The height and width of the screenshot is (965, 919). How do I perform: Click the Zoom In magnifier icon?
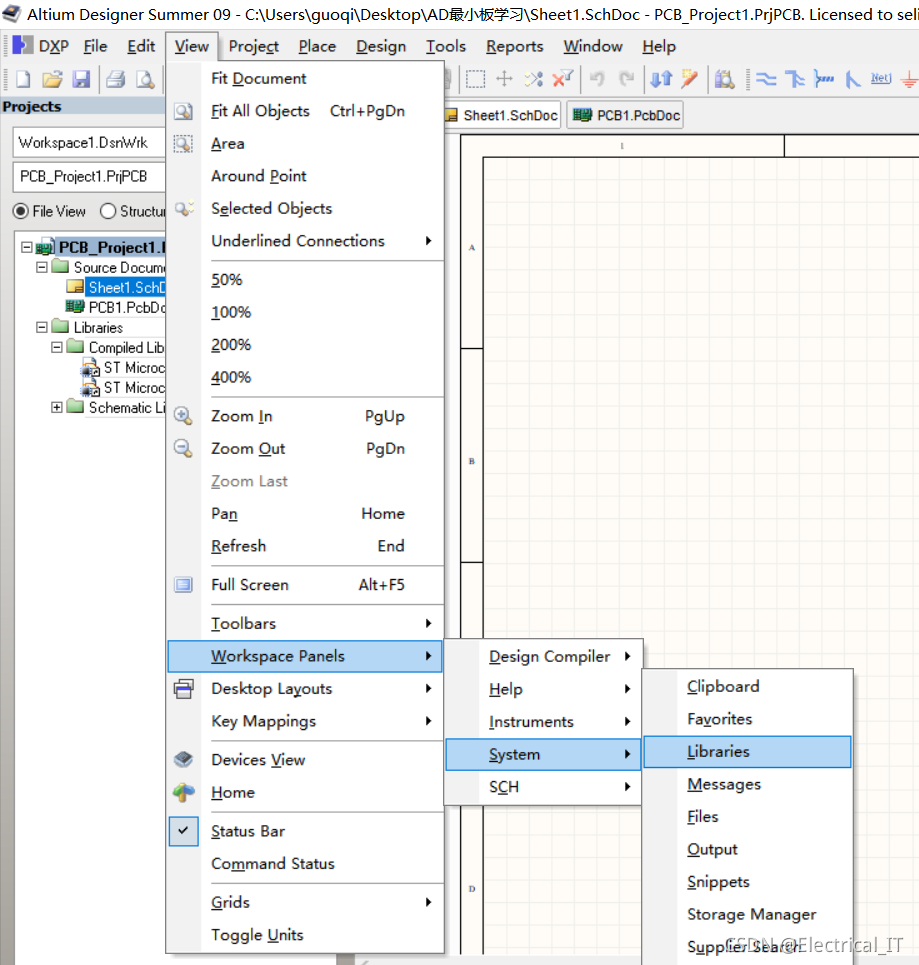[x=183, y=416]
